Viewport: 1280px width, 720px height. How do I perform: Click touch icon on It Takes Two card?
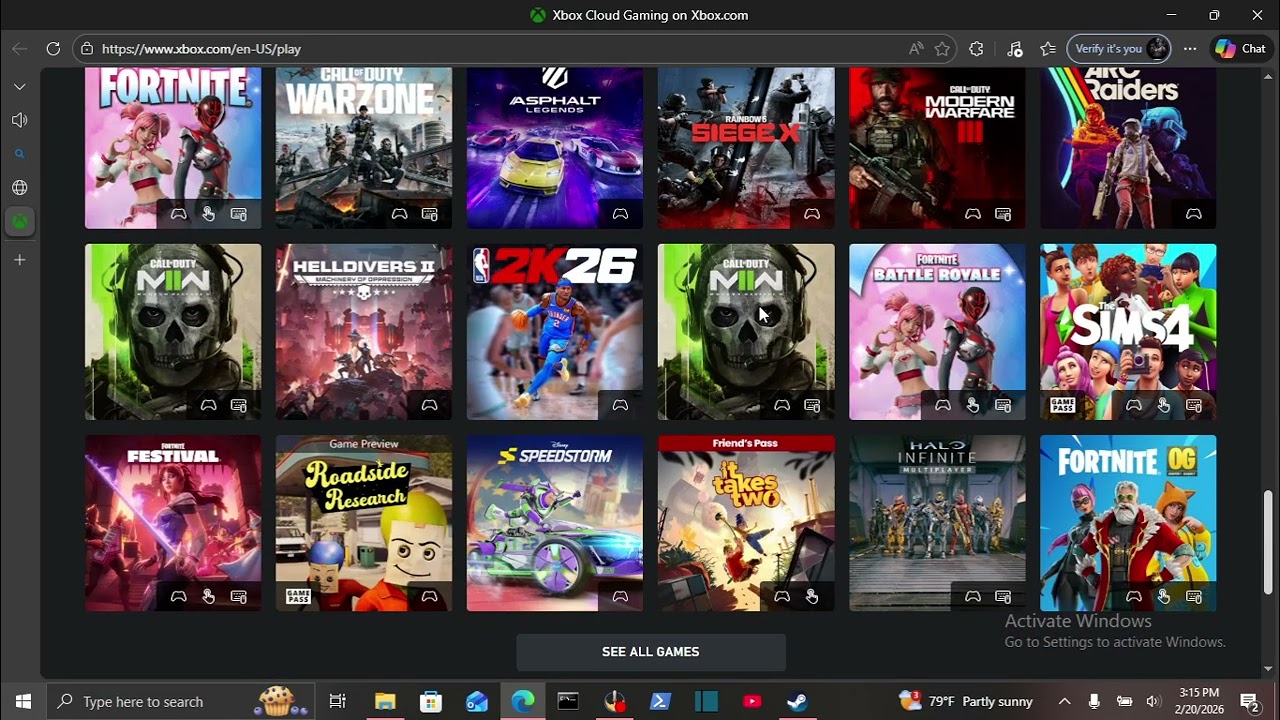point(812,597)
